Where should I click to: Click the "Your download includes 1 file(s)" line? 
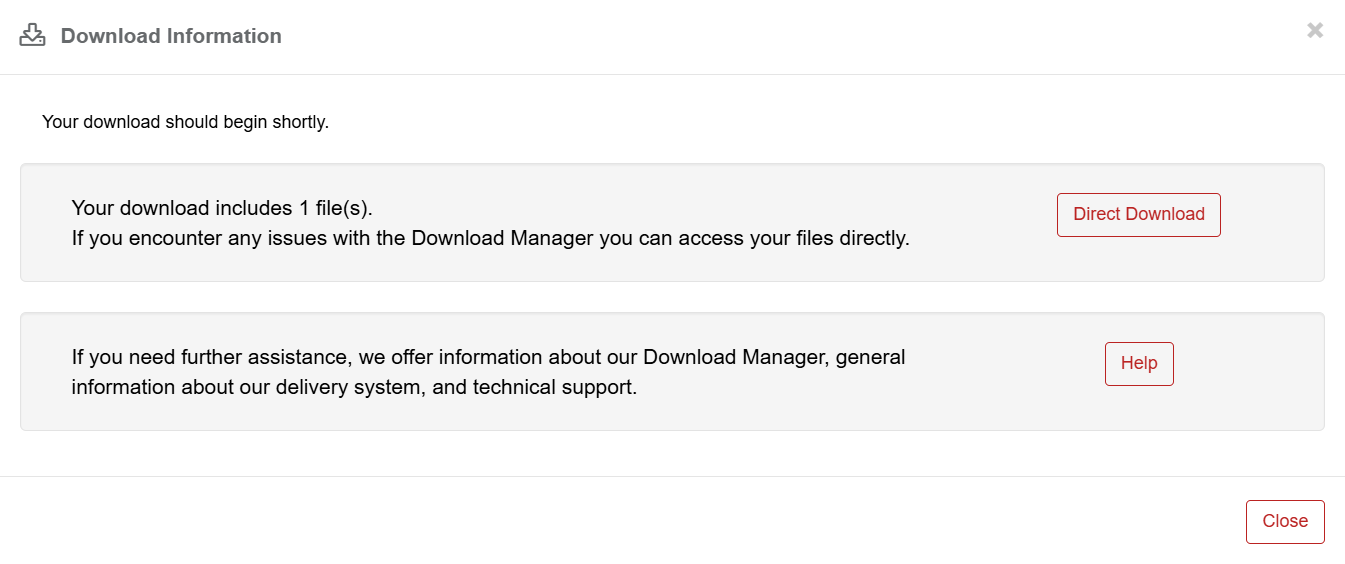click(222, 209)
